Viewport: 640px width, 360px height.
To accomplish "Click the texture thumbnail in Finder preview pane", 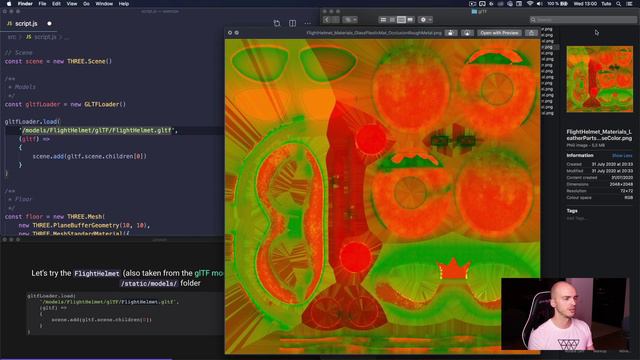I will tap(600, 79).
